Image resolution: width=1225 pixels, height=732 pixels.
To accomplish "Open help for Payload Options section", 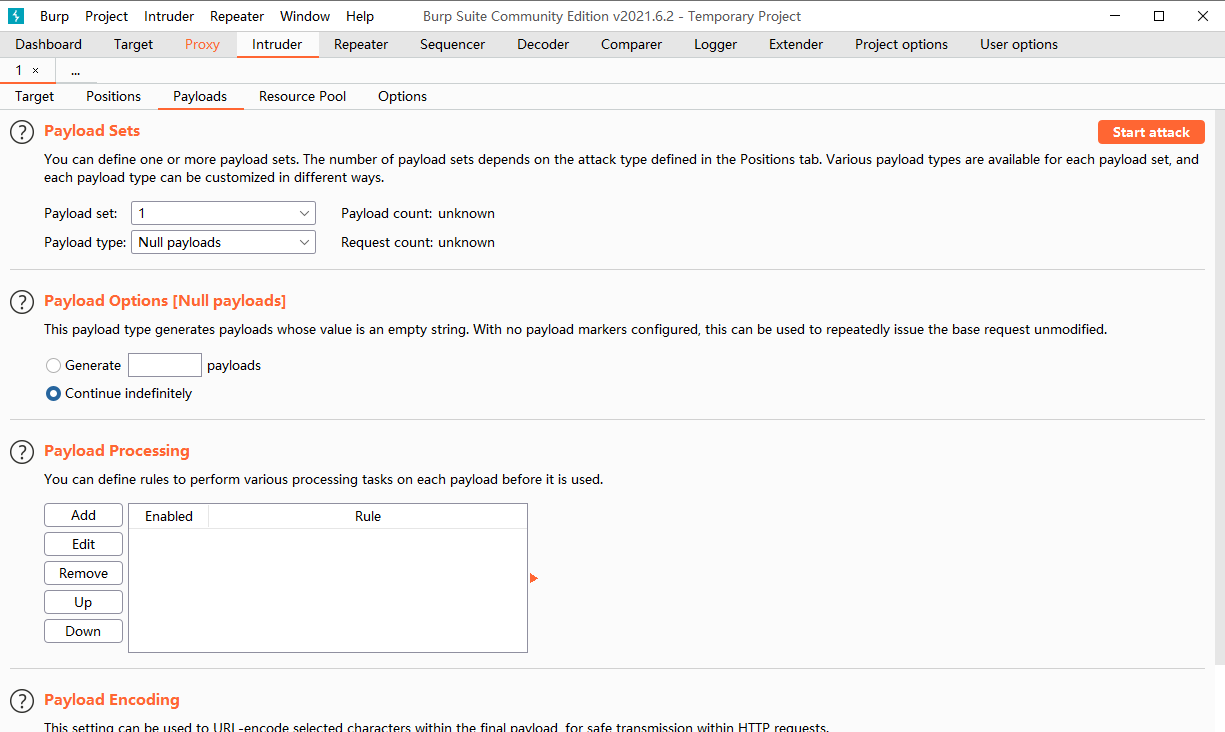I will pyautogui.click(x=22, y=302).
